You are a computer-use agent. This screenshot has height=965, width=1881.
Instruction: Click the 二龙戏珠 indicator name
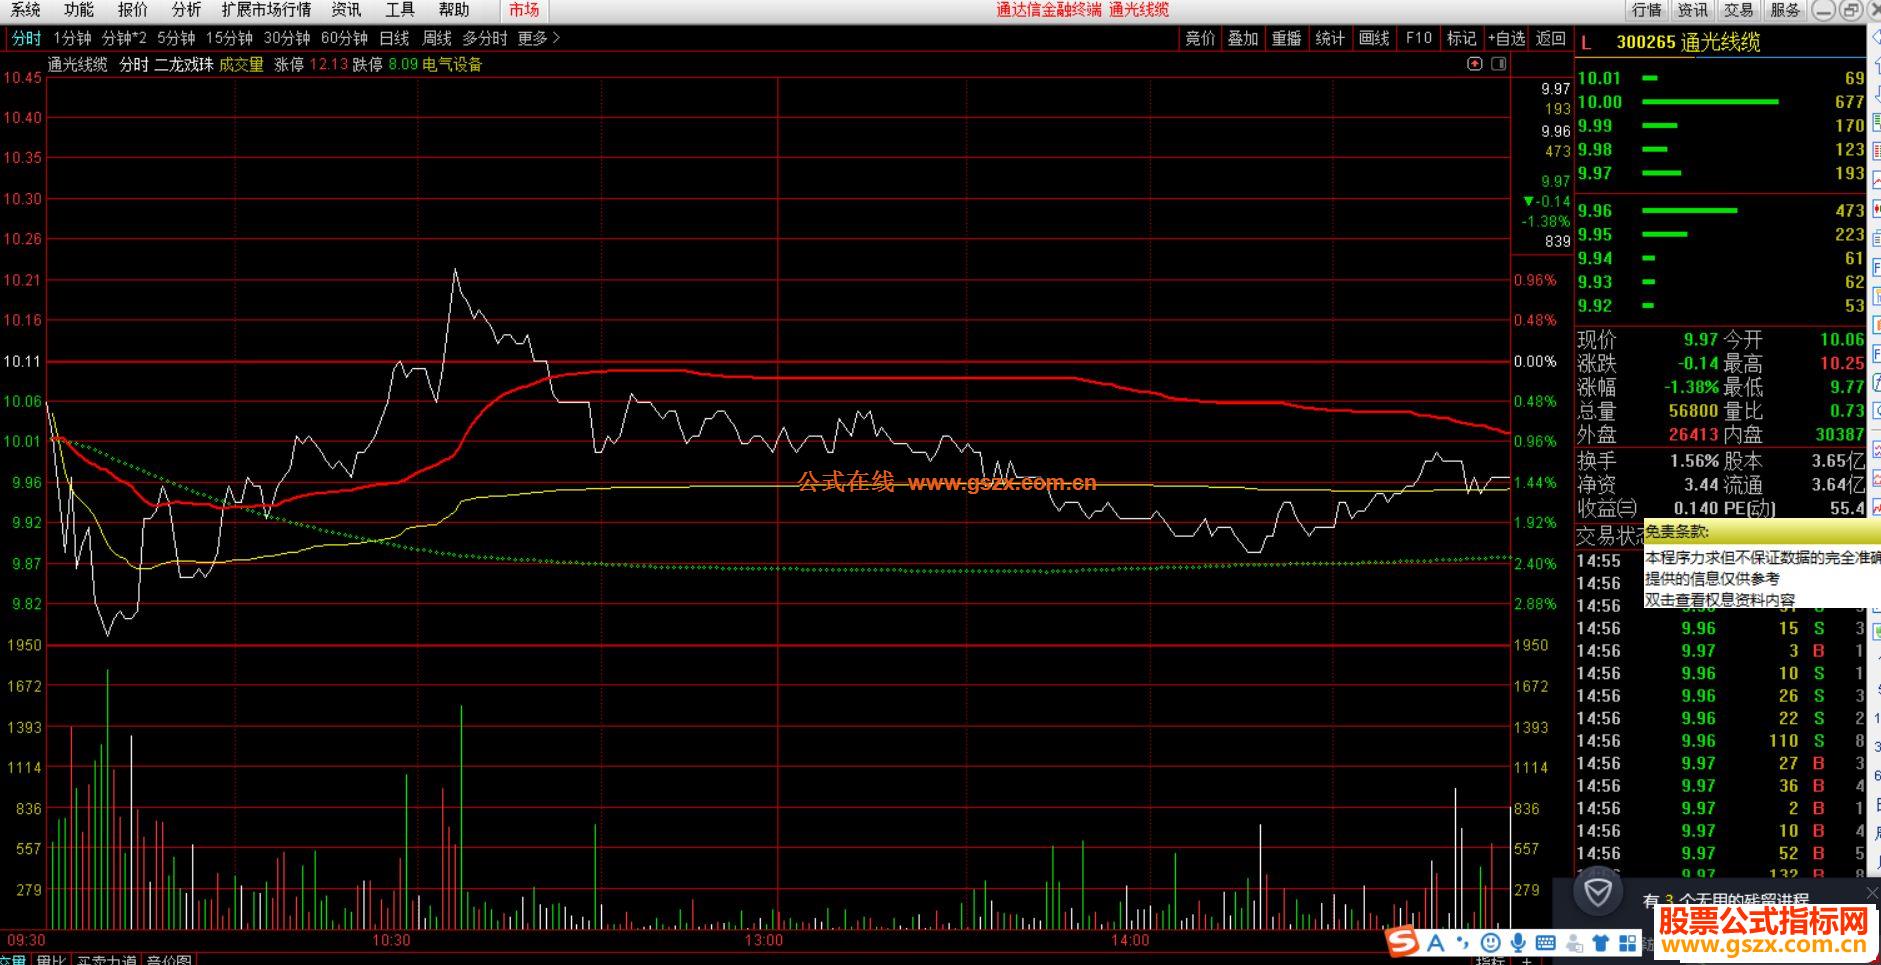click(x=183, y=64)
